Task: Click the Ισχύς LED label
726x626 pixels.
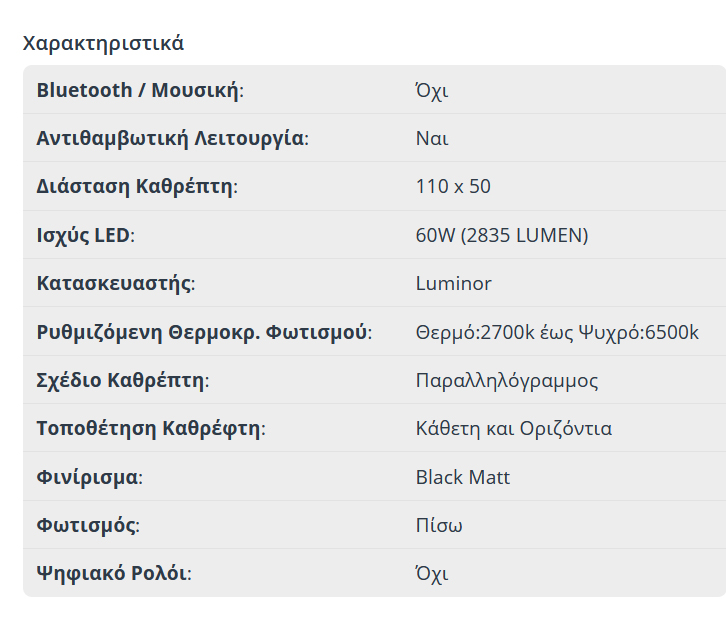Action: click(84, 235)
